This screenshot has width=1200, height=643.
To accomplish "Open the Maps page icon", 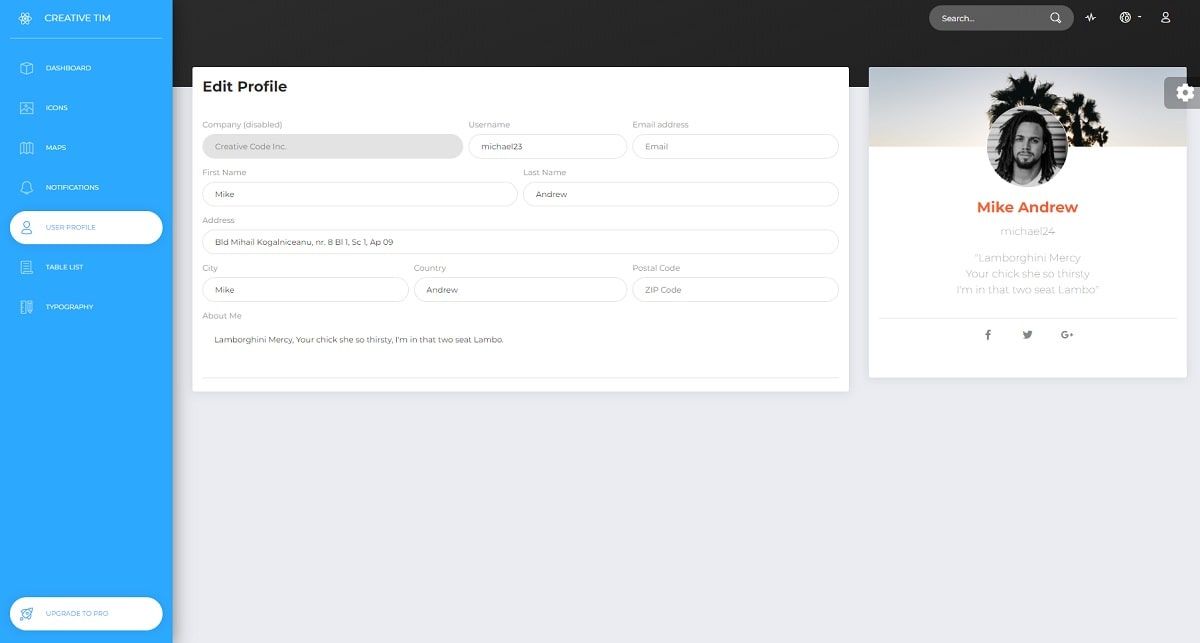I will pos(24,147).
